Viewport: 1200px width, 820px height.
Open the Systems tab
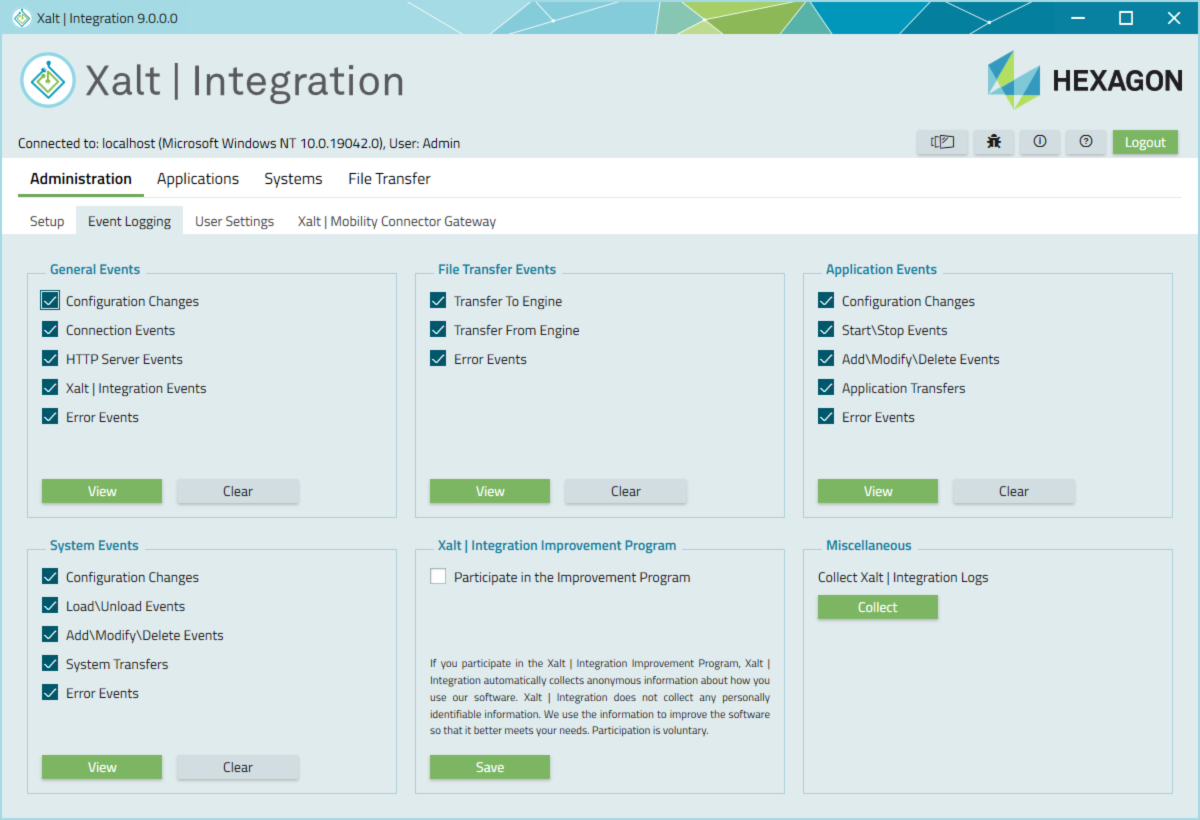coord(293,179)
